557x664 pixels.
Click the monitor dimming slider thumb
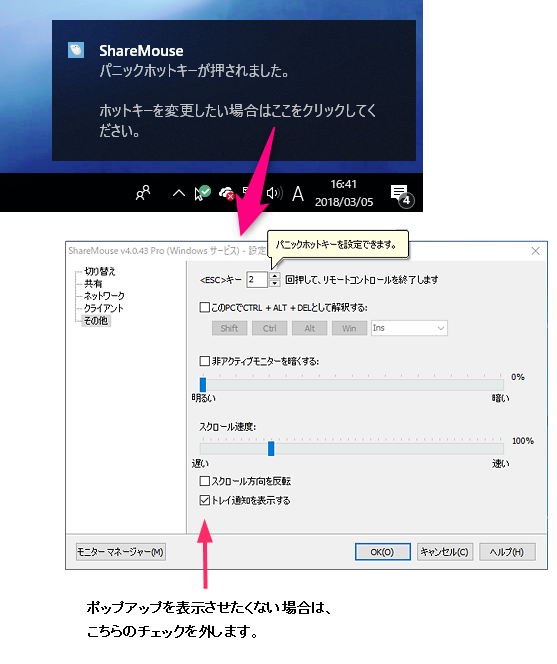click(203, 385)
